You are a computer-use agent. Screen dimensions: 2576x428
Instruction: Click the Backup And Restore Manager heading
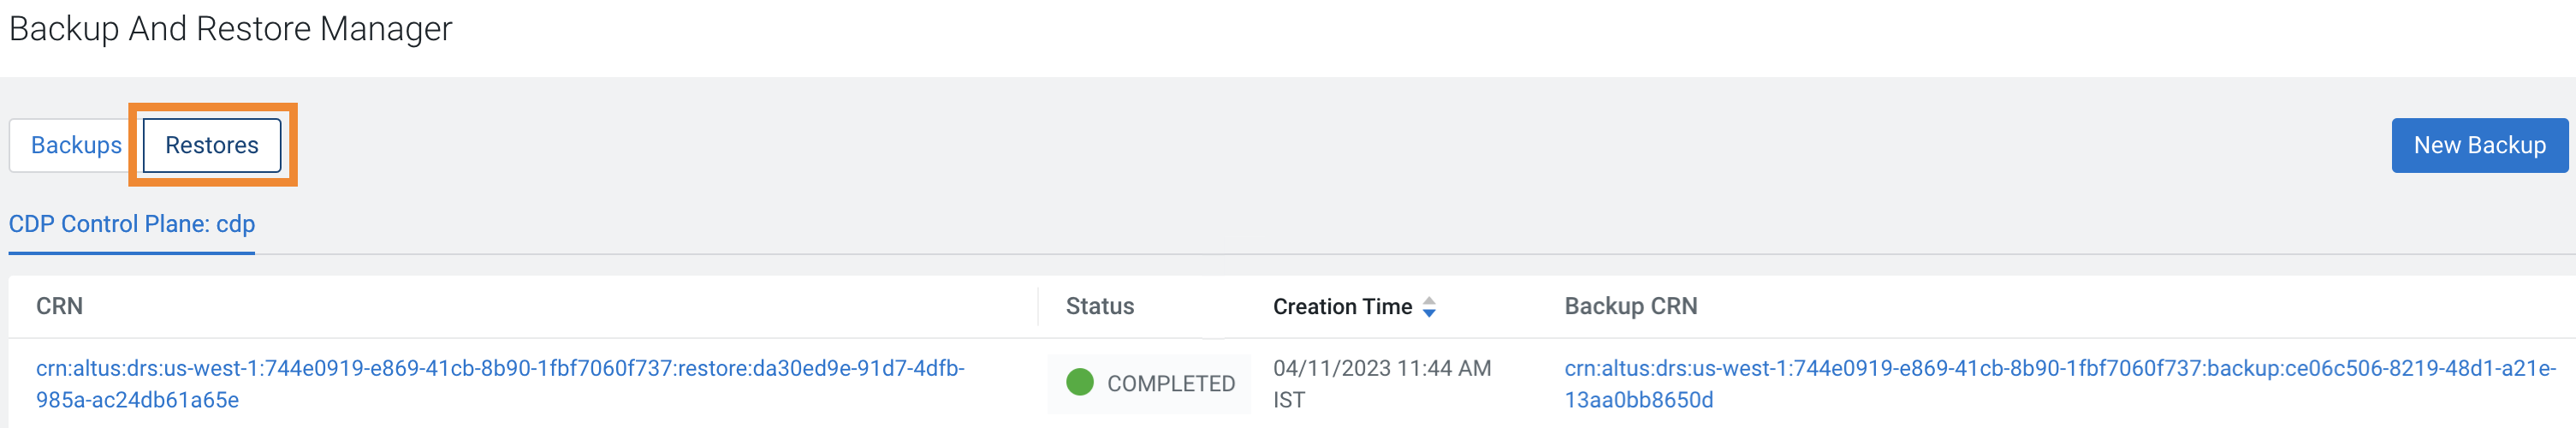(x=231, y=29)
